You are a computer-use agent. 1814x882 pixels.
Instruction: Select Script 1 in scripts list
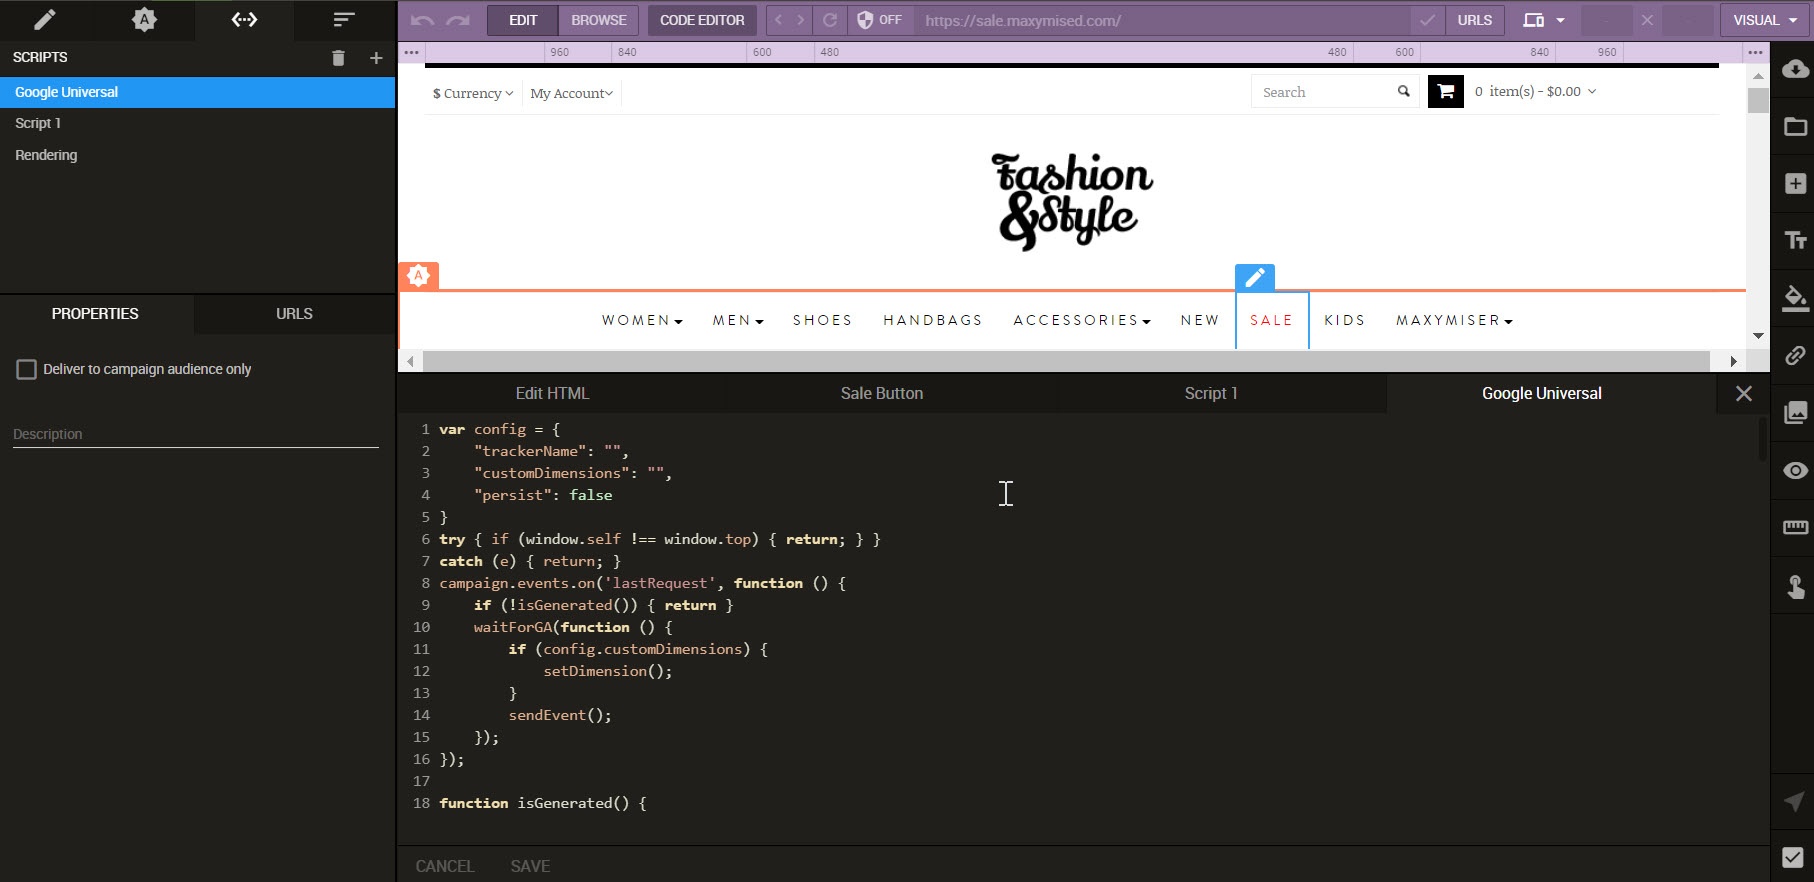click(x=198, y=123)
